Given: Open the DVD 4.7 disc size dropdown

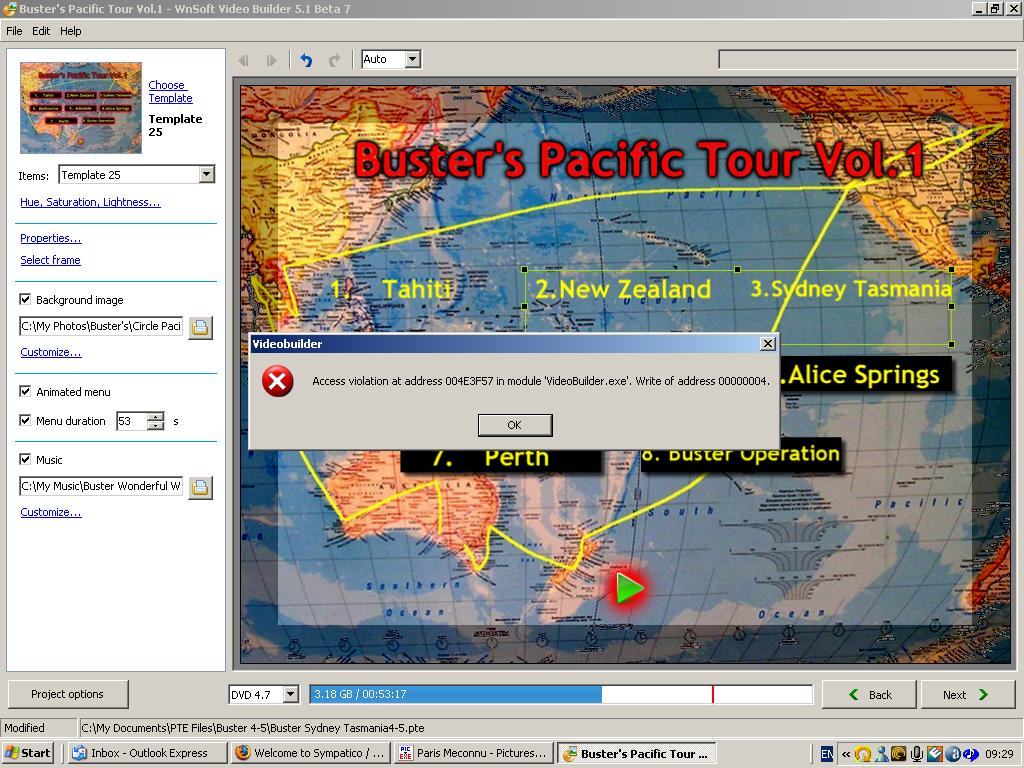Looking at the screenshot, I should tap(290, 694).
